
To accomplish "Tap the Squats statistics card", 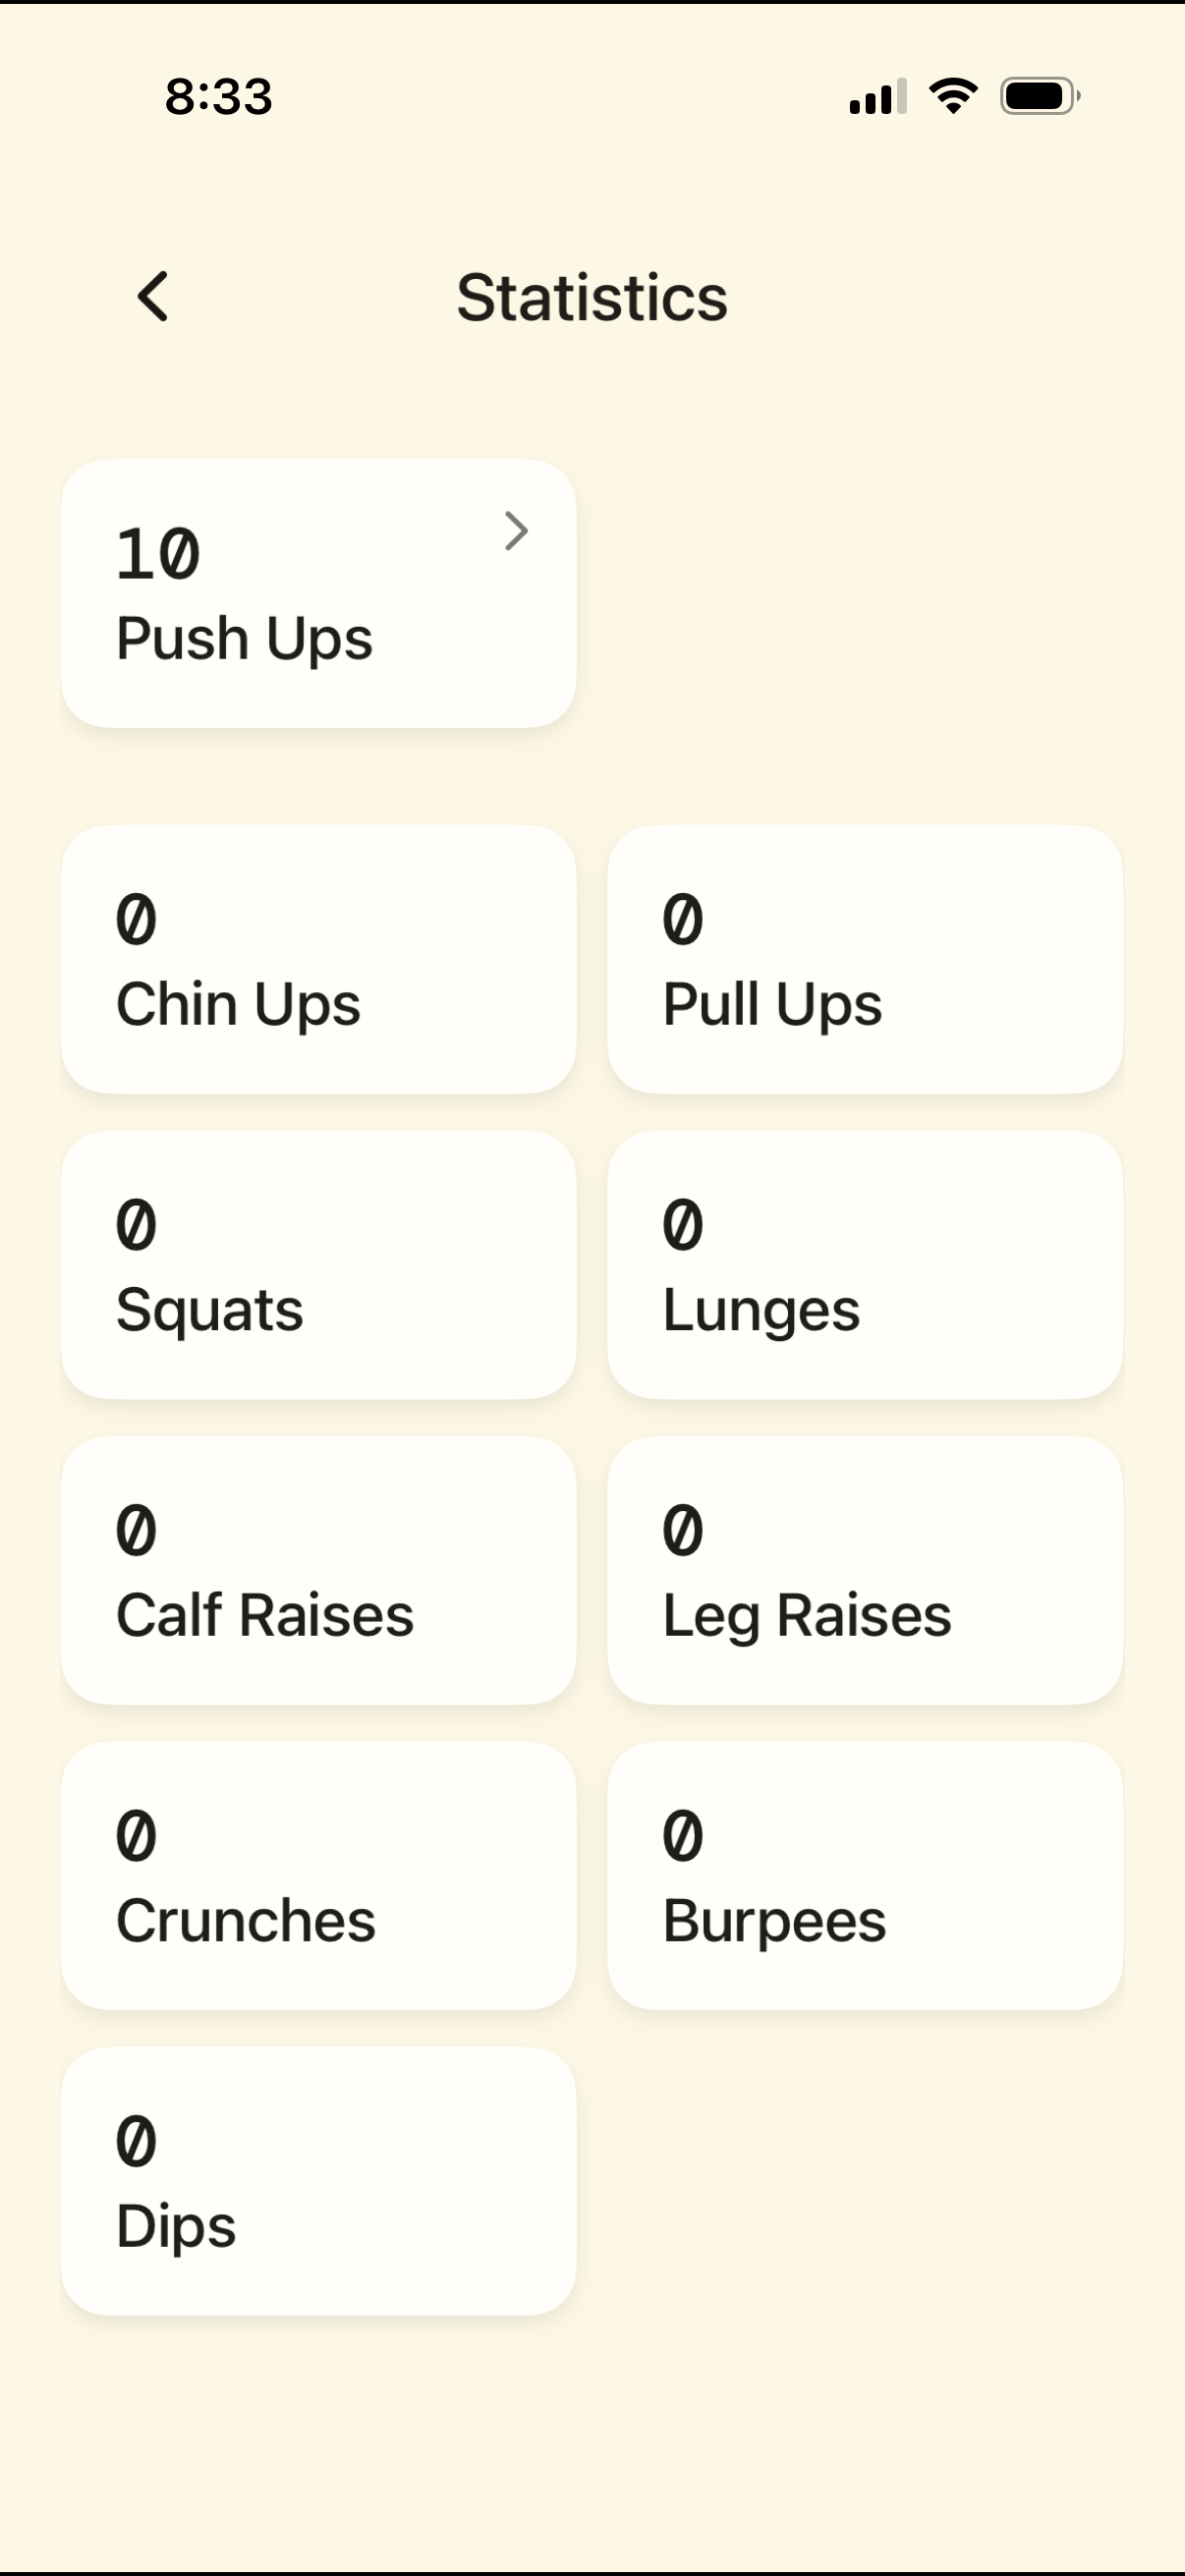I will (x=318, y=1265).
